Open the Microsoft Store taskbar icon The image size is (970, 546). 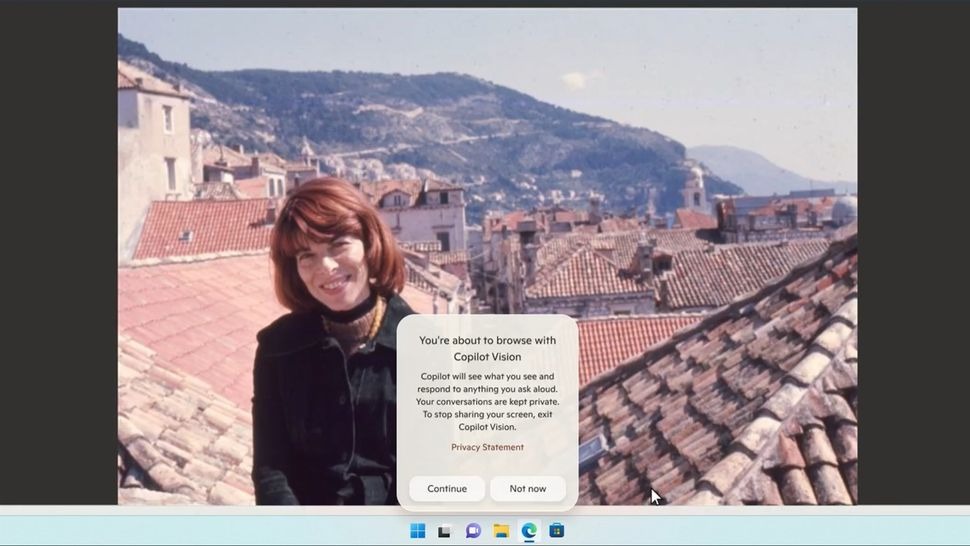click(557, 531)
